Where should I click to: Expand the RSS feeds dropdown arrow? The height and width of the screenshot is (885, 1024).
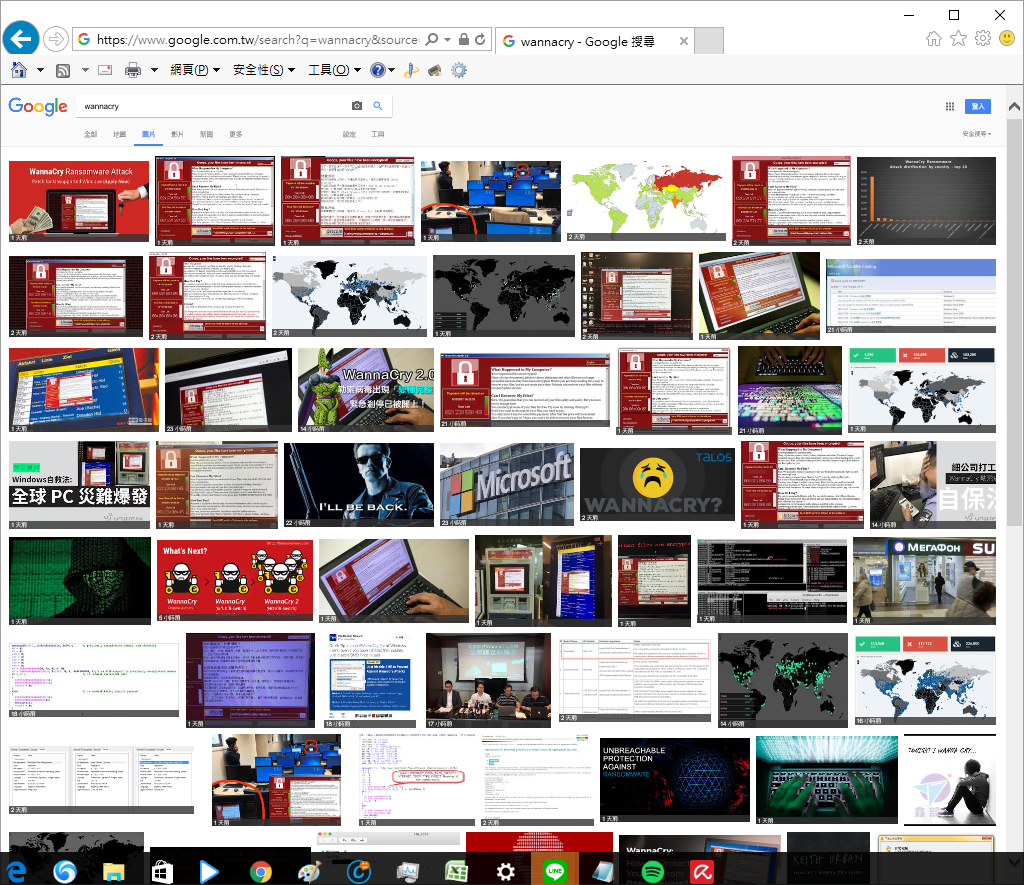[85, 70]
